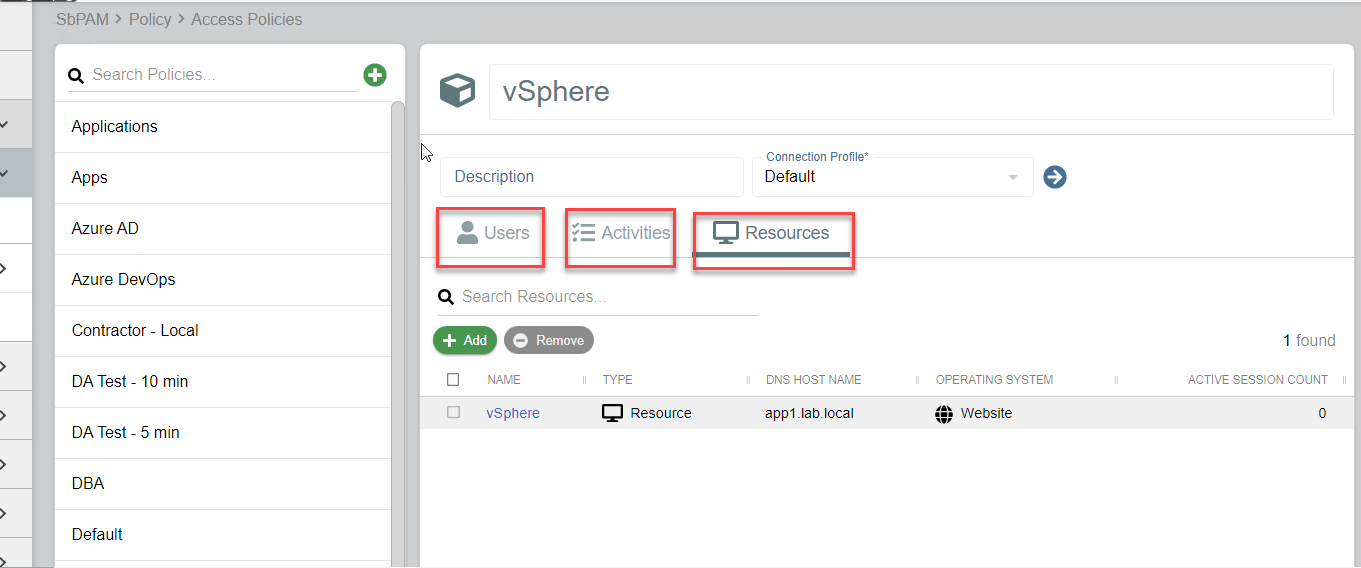Sort by the Active Session Count column

click(x=1257, y=380)
